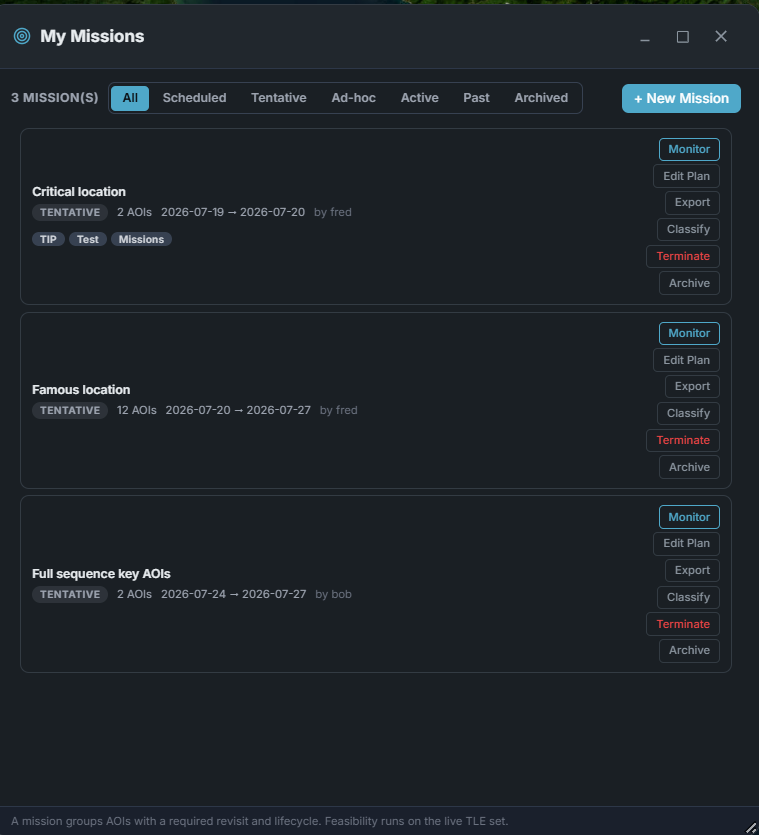Export the Famous location mission

(x=692, y=387)
